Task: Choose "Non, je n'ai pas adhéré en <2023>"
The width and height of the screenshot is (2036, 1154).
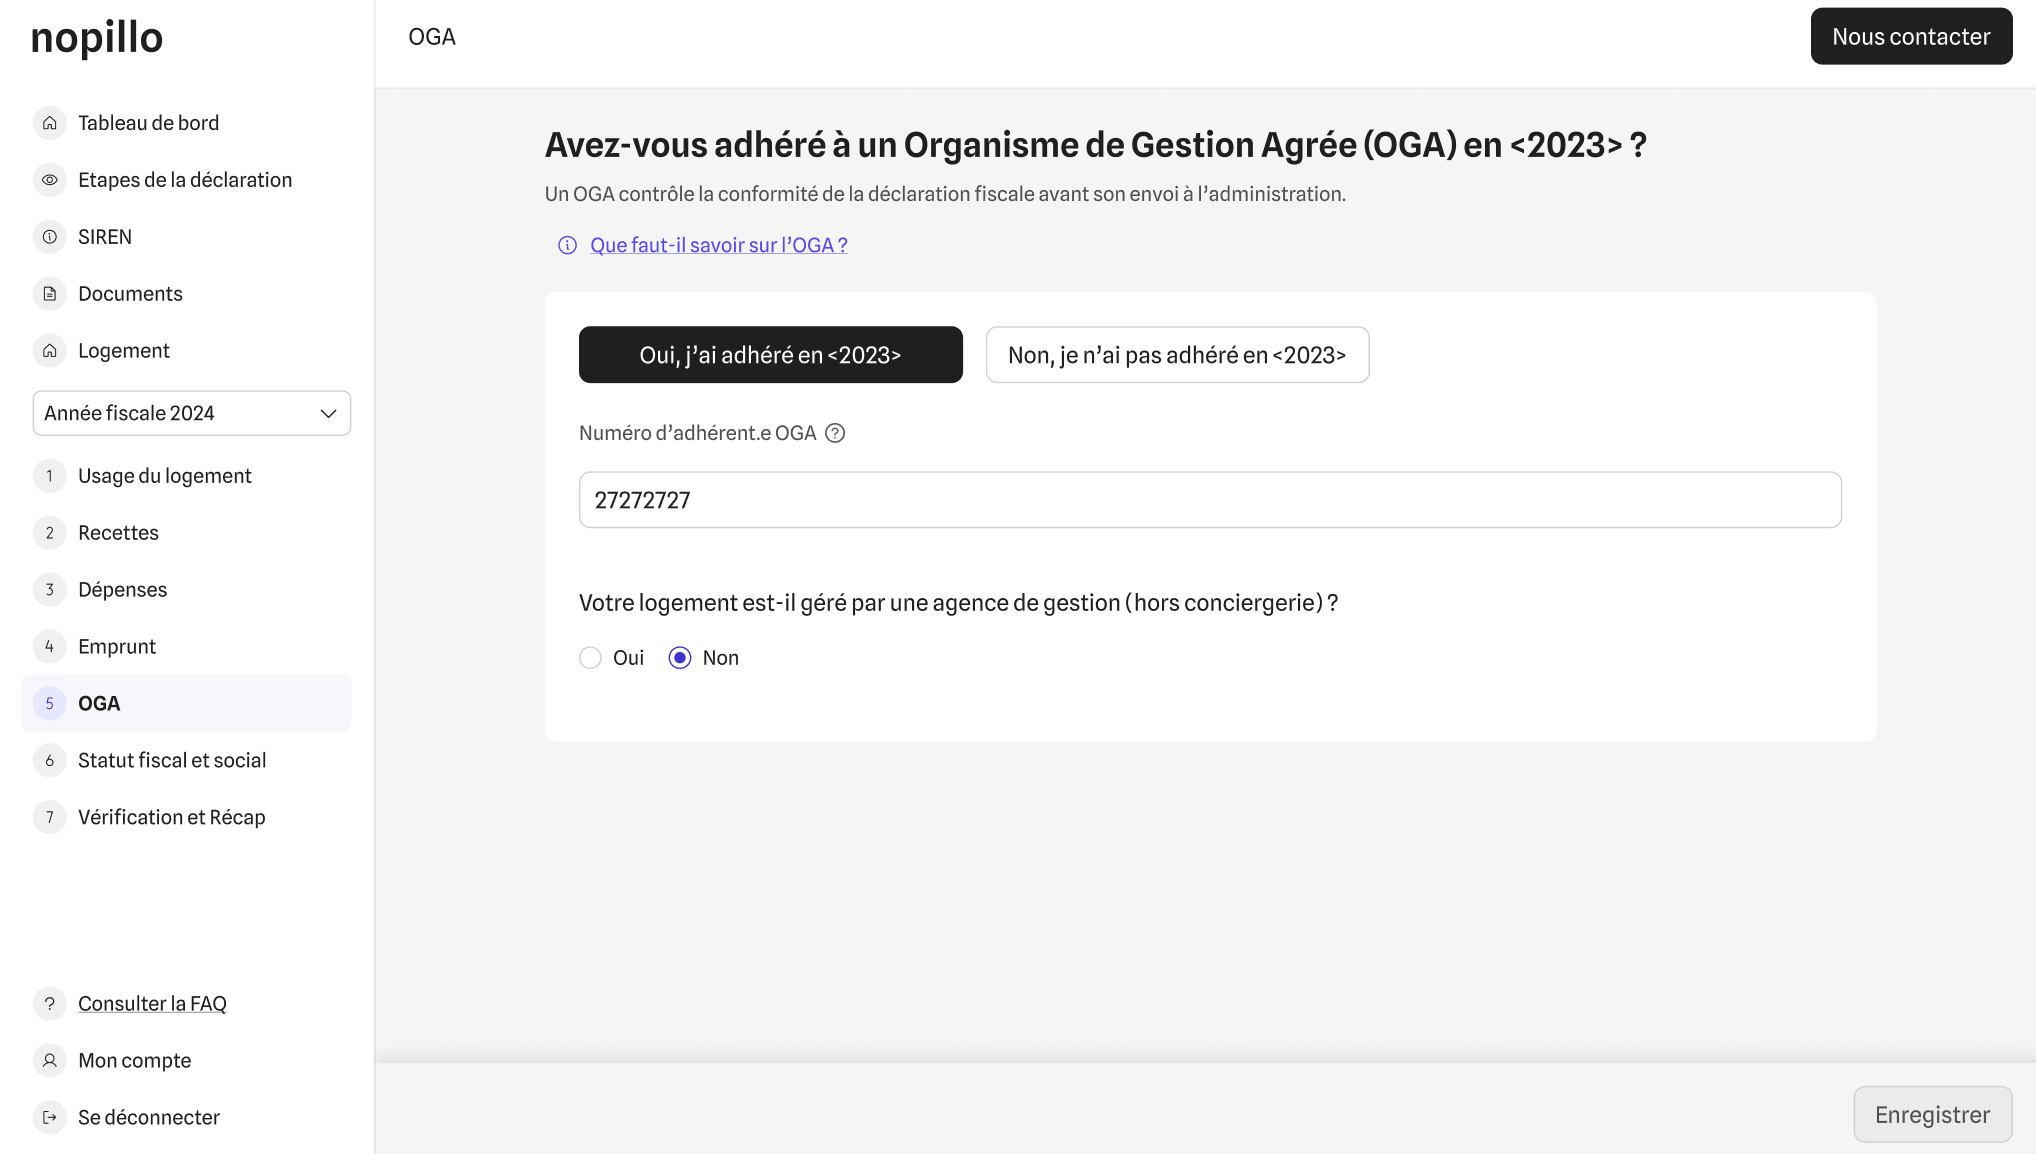Action: [1177, 355]
